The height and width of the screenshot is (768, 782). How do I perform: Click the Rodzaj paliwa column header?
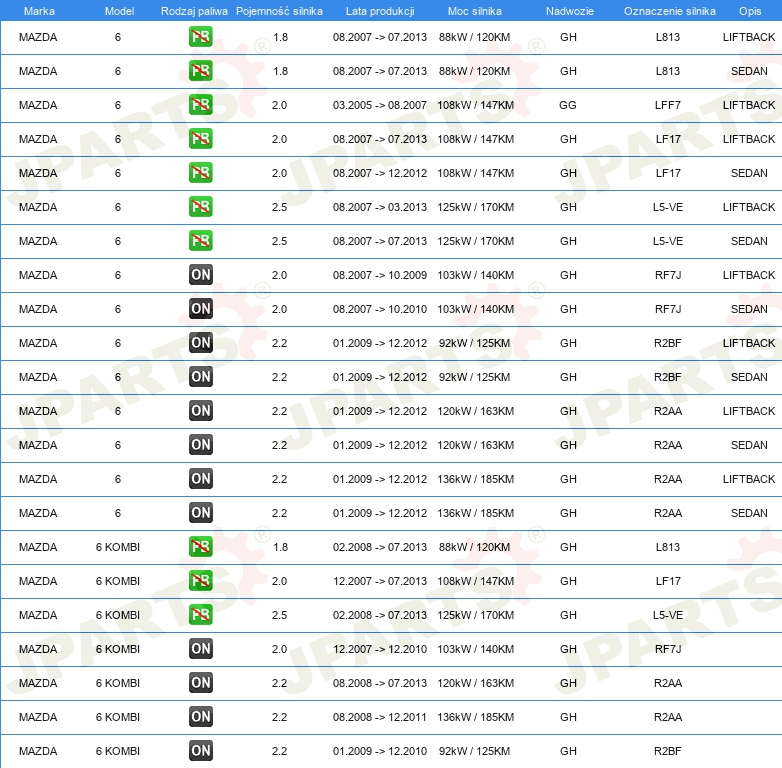(194, 11)
